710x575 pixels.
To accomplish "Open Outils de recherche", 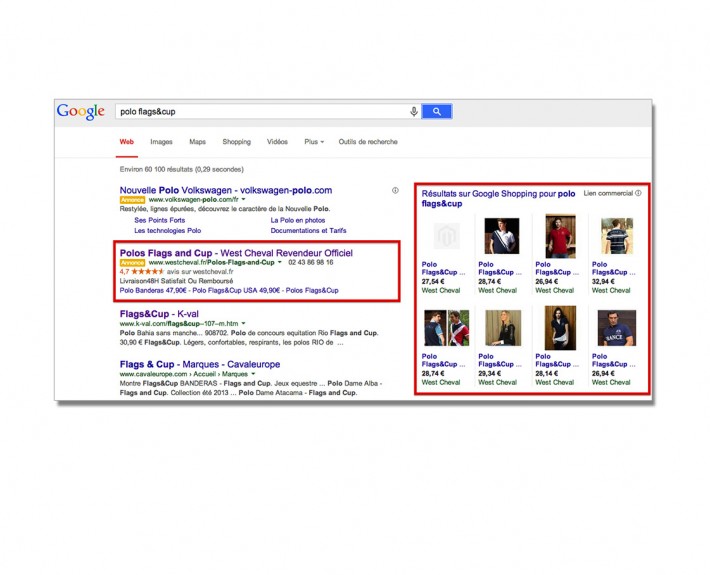I will pyautogui.click(x=368, y=142).
